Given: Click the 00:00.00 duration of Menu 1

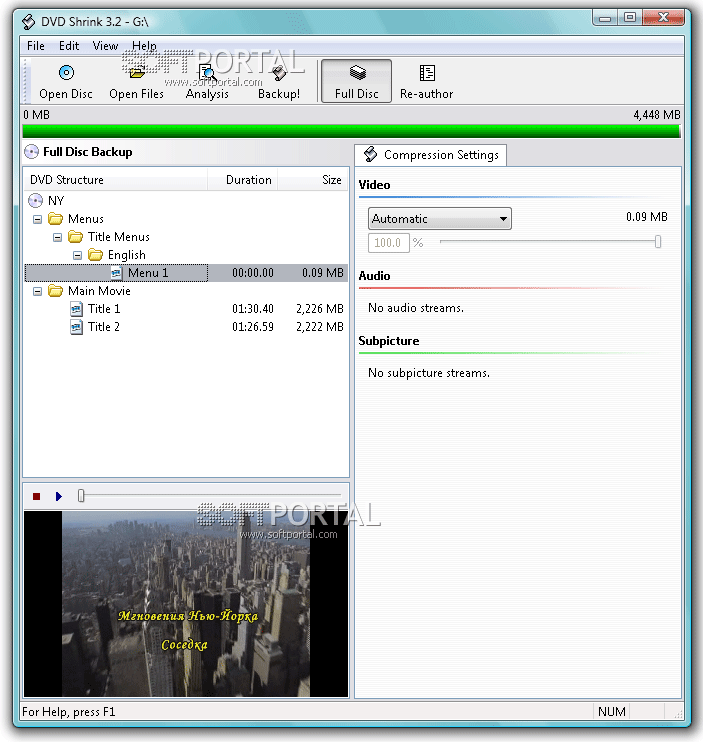Looking at the screenshot, I should (253, 273).
